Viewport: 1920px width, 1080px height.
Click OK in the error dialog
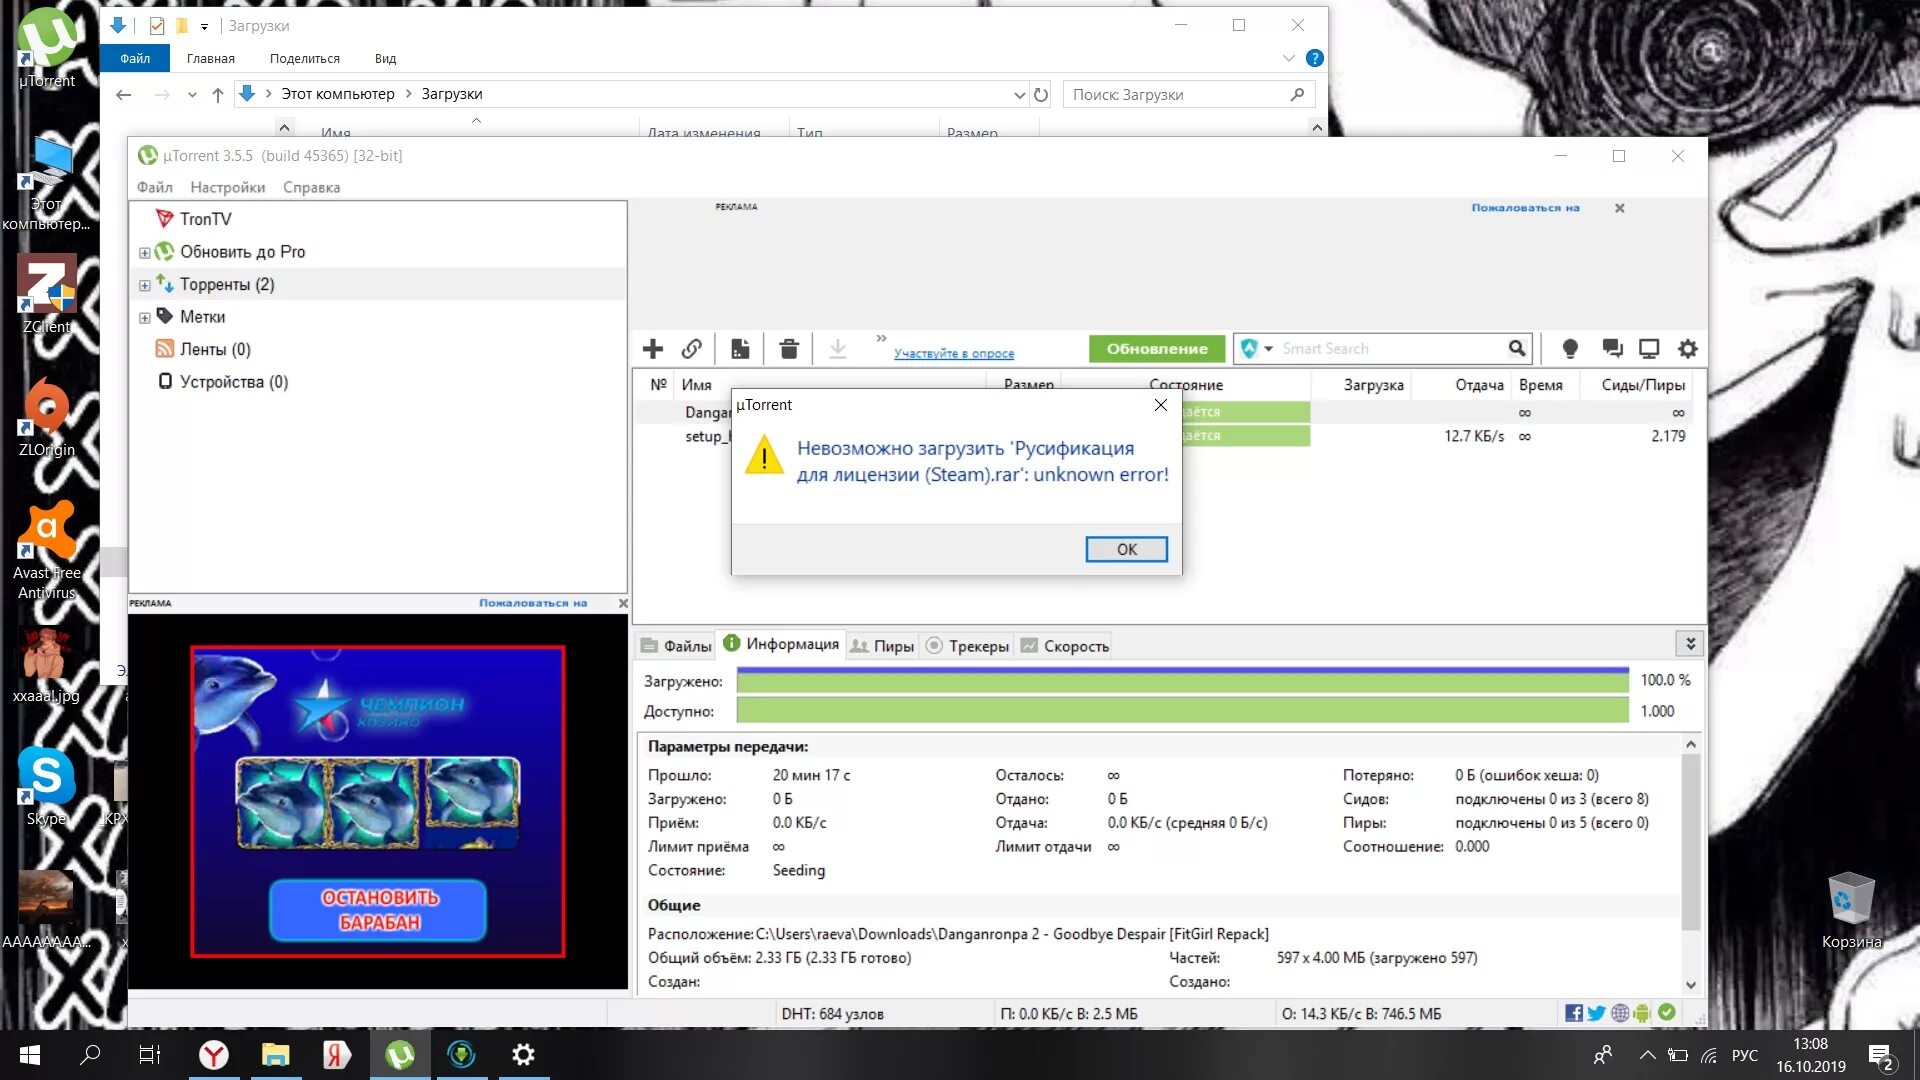1127,549
